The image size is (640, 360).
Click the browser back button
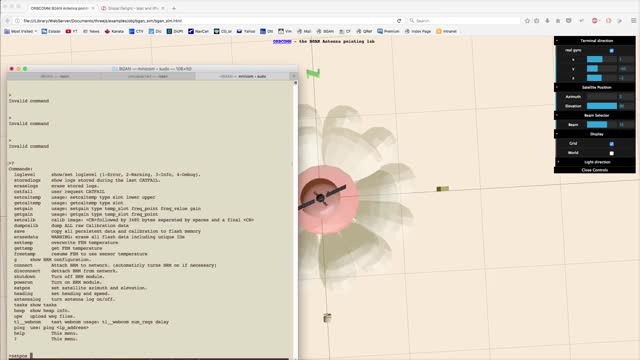[x=7, y=21]
